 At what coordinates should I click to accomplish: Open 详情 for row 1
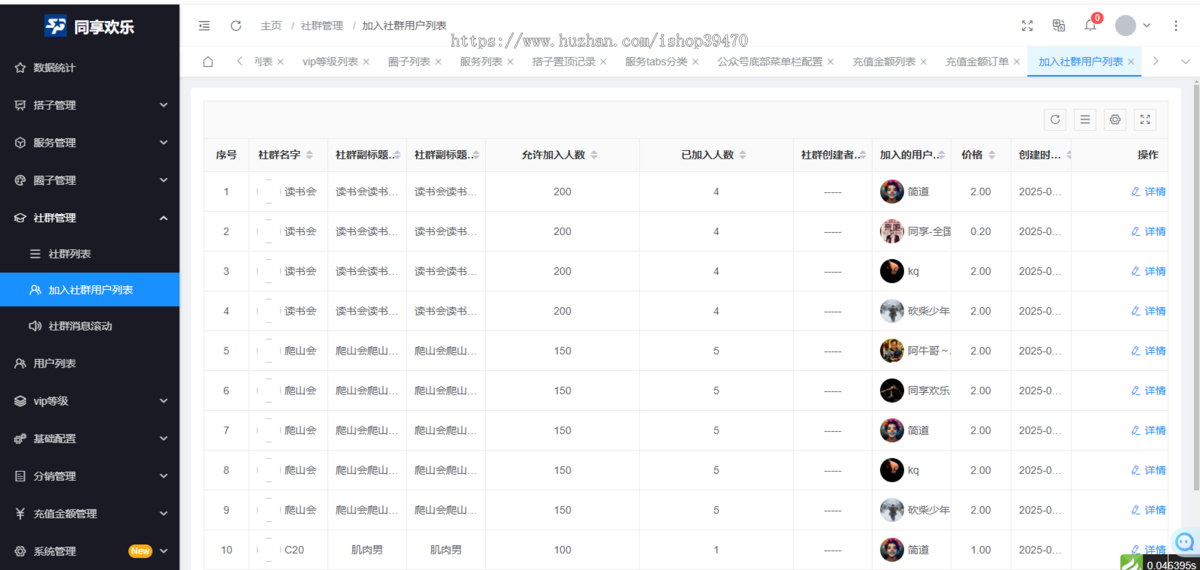[x=1148, y=191]
